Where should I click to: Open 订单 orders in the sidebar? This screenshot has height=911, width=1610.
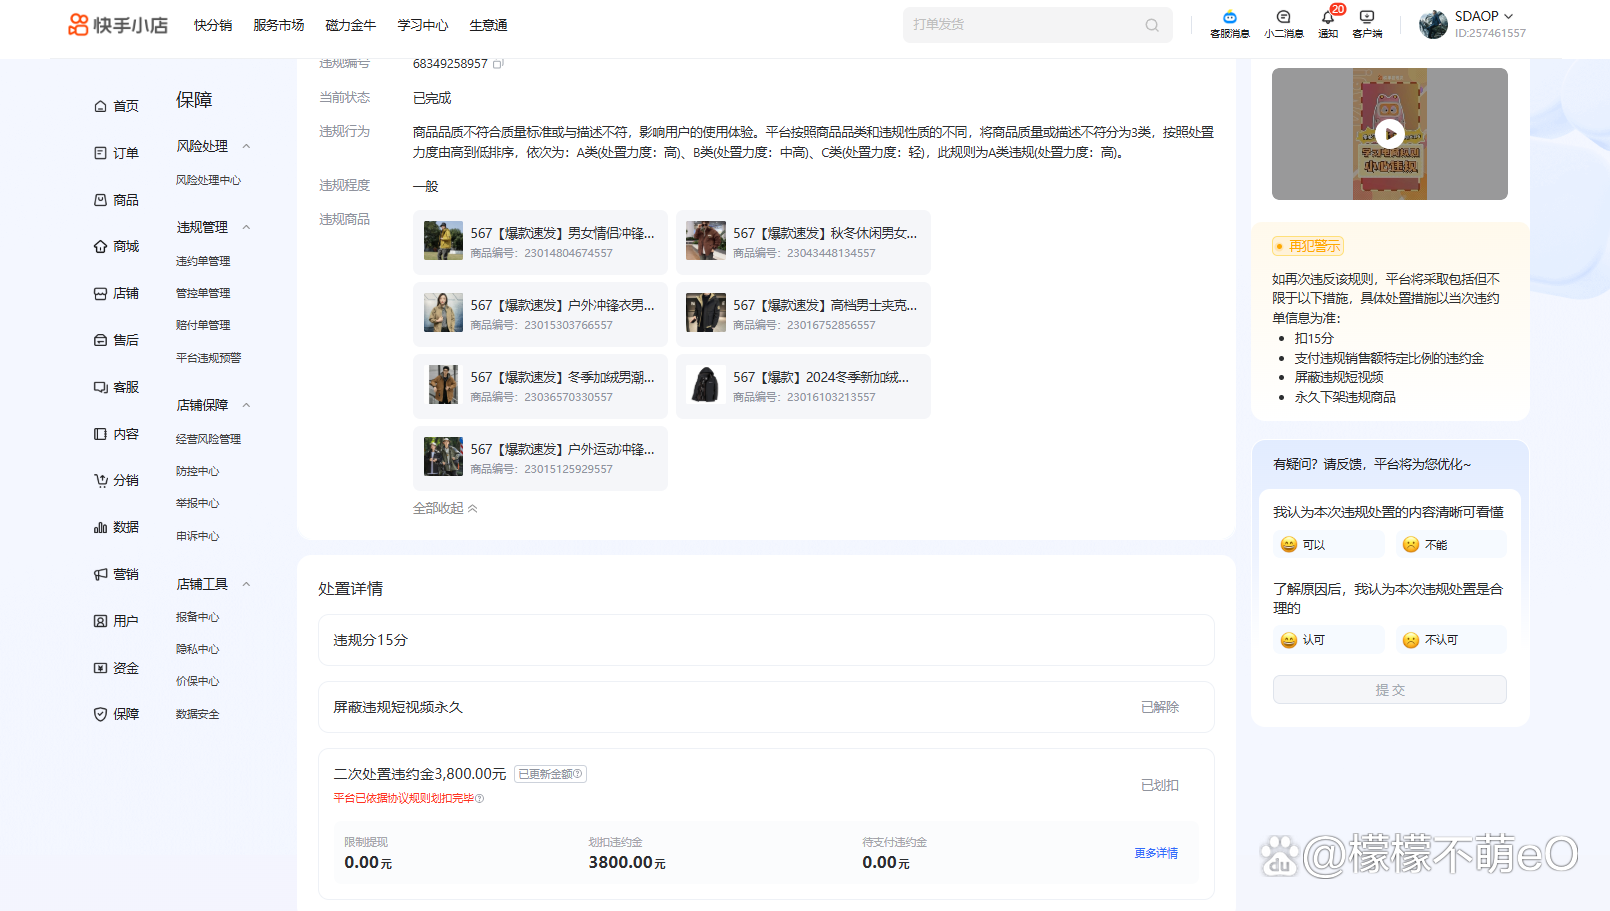[x=116, y=153]
